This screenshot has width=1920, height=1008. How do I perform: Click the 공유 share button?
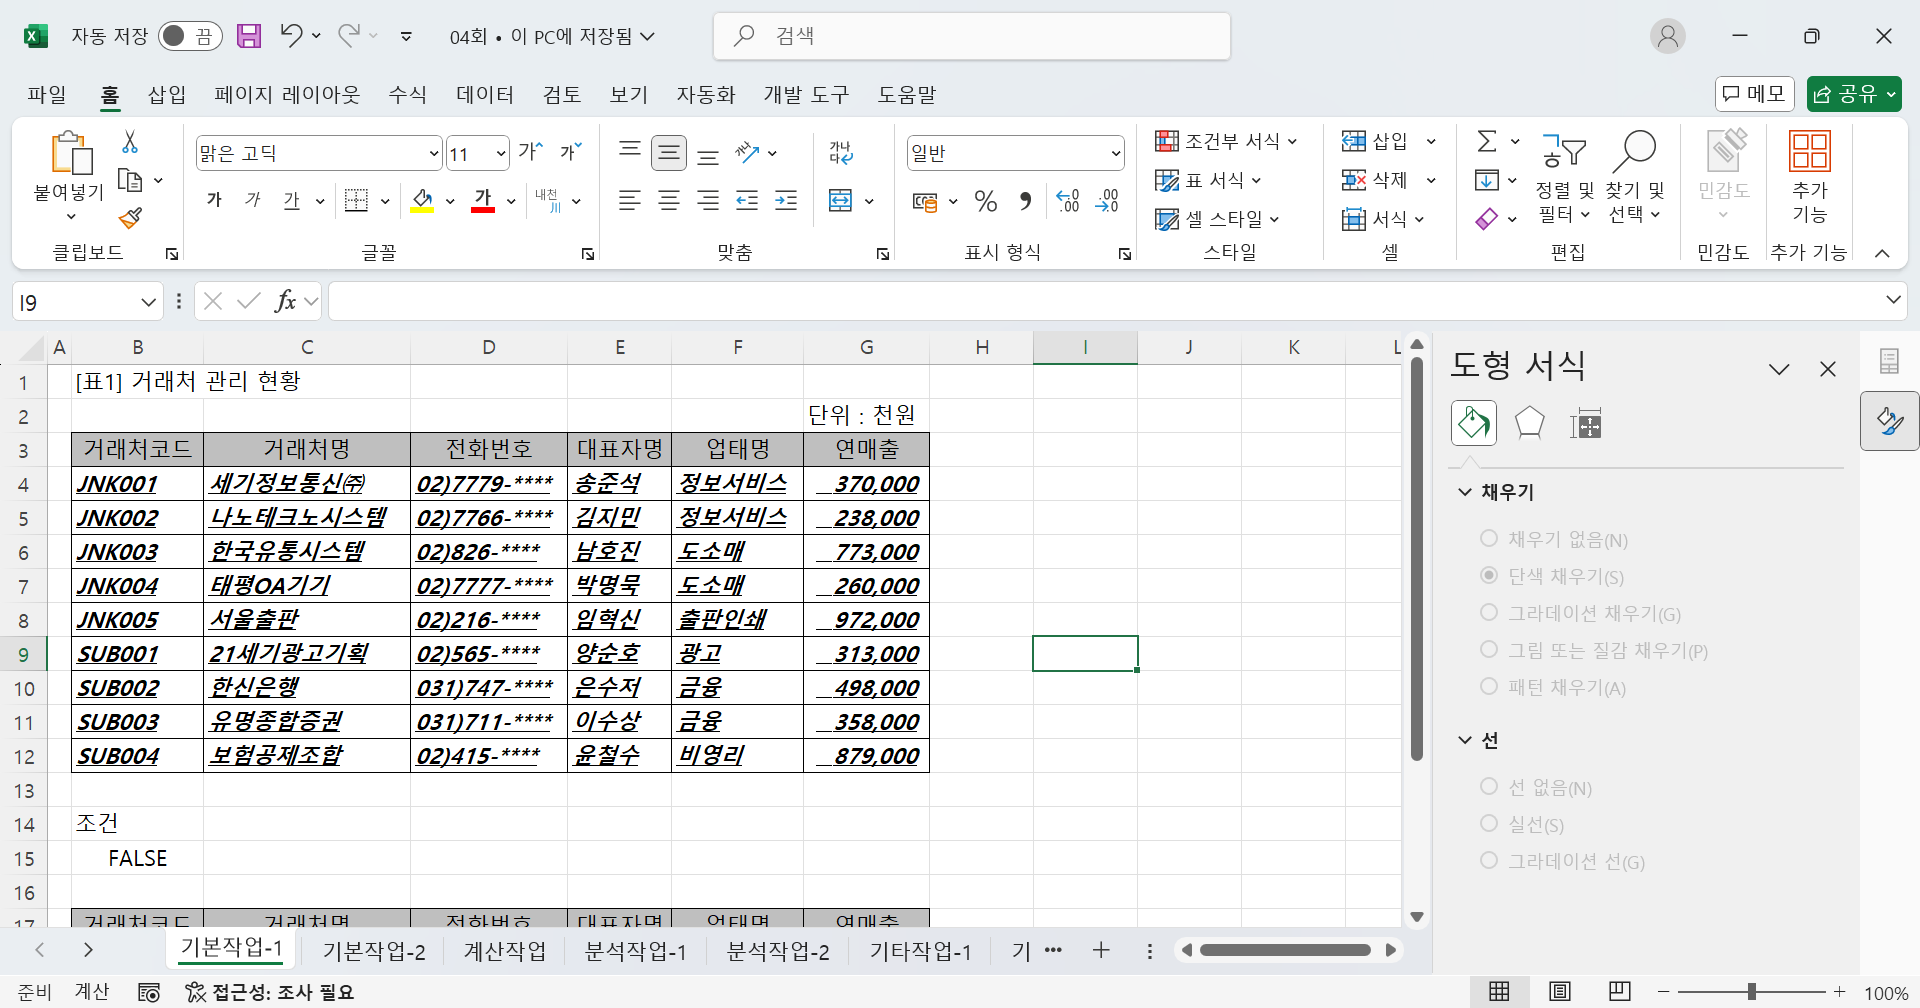click(x=1853, y=94)
